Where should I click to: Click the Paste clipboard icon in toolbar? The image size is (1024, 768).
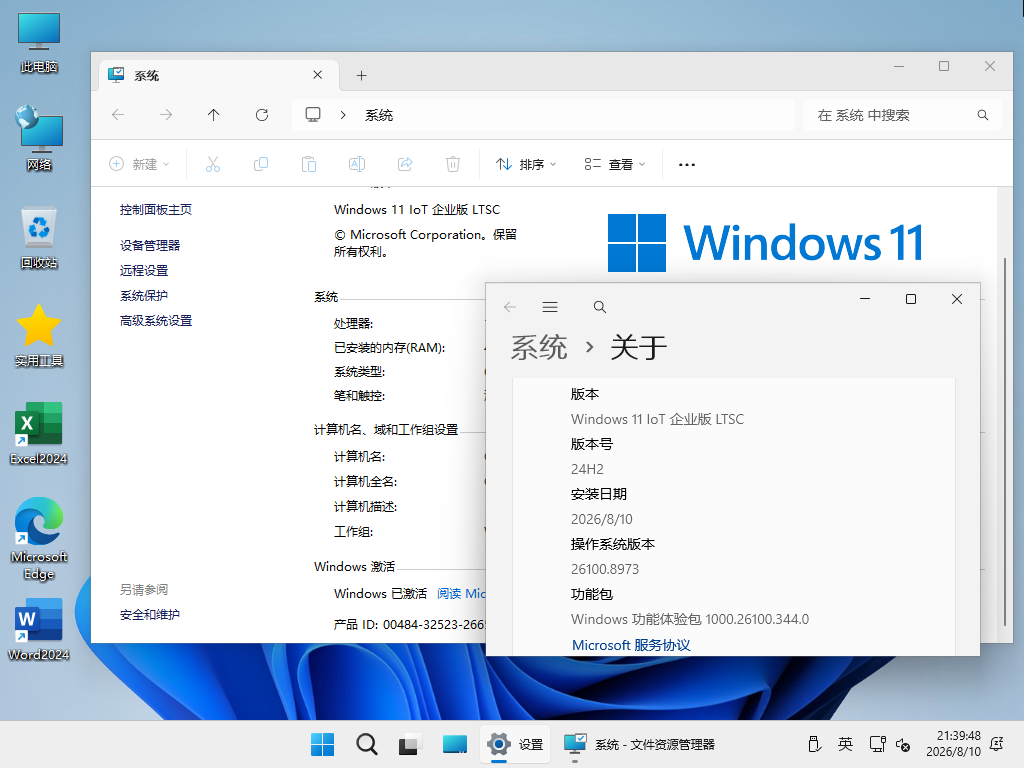click(309, 164)
